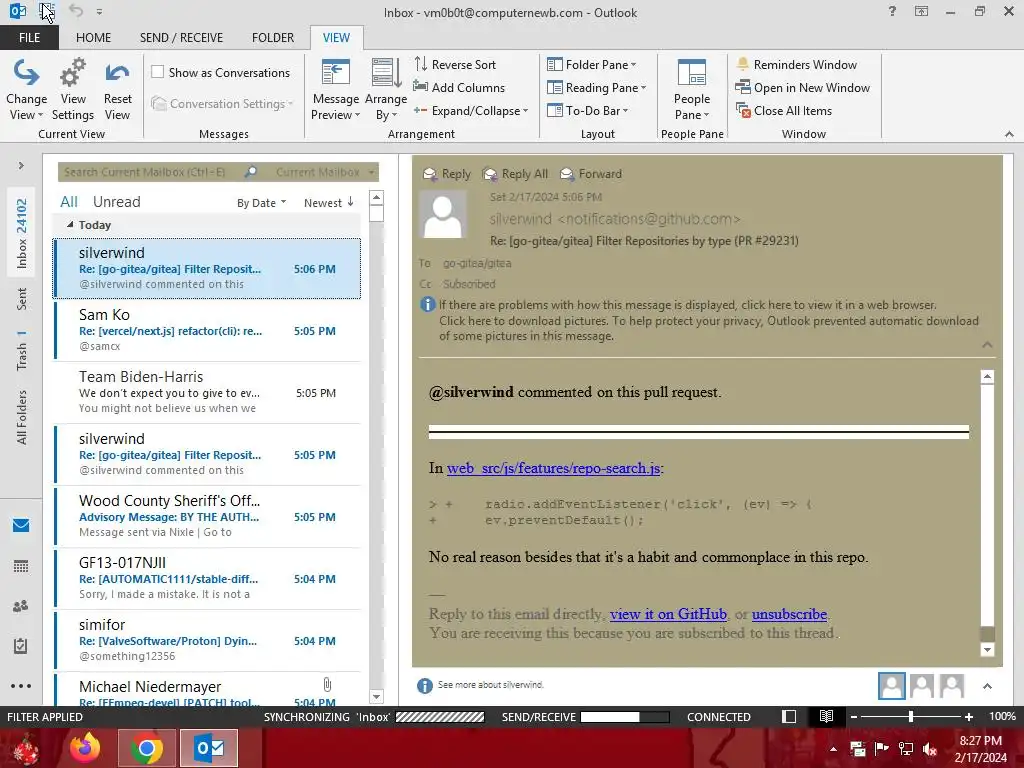
Task: Switch to the Mail module icon
Action: (x=21, y=525)
